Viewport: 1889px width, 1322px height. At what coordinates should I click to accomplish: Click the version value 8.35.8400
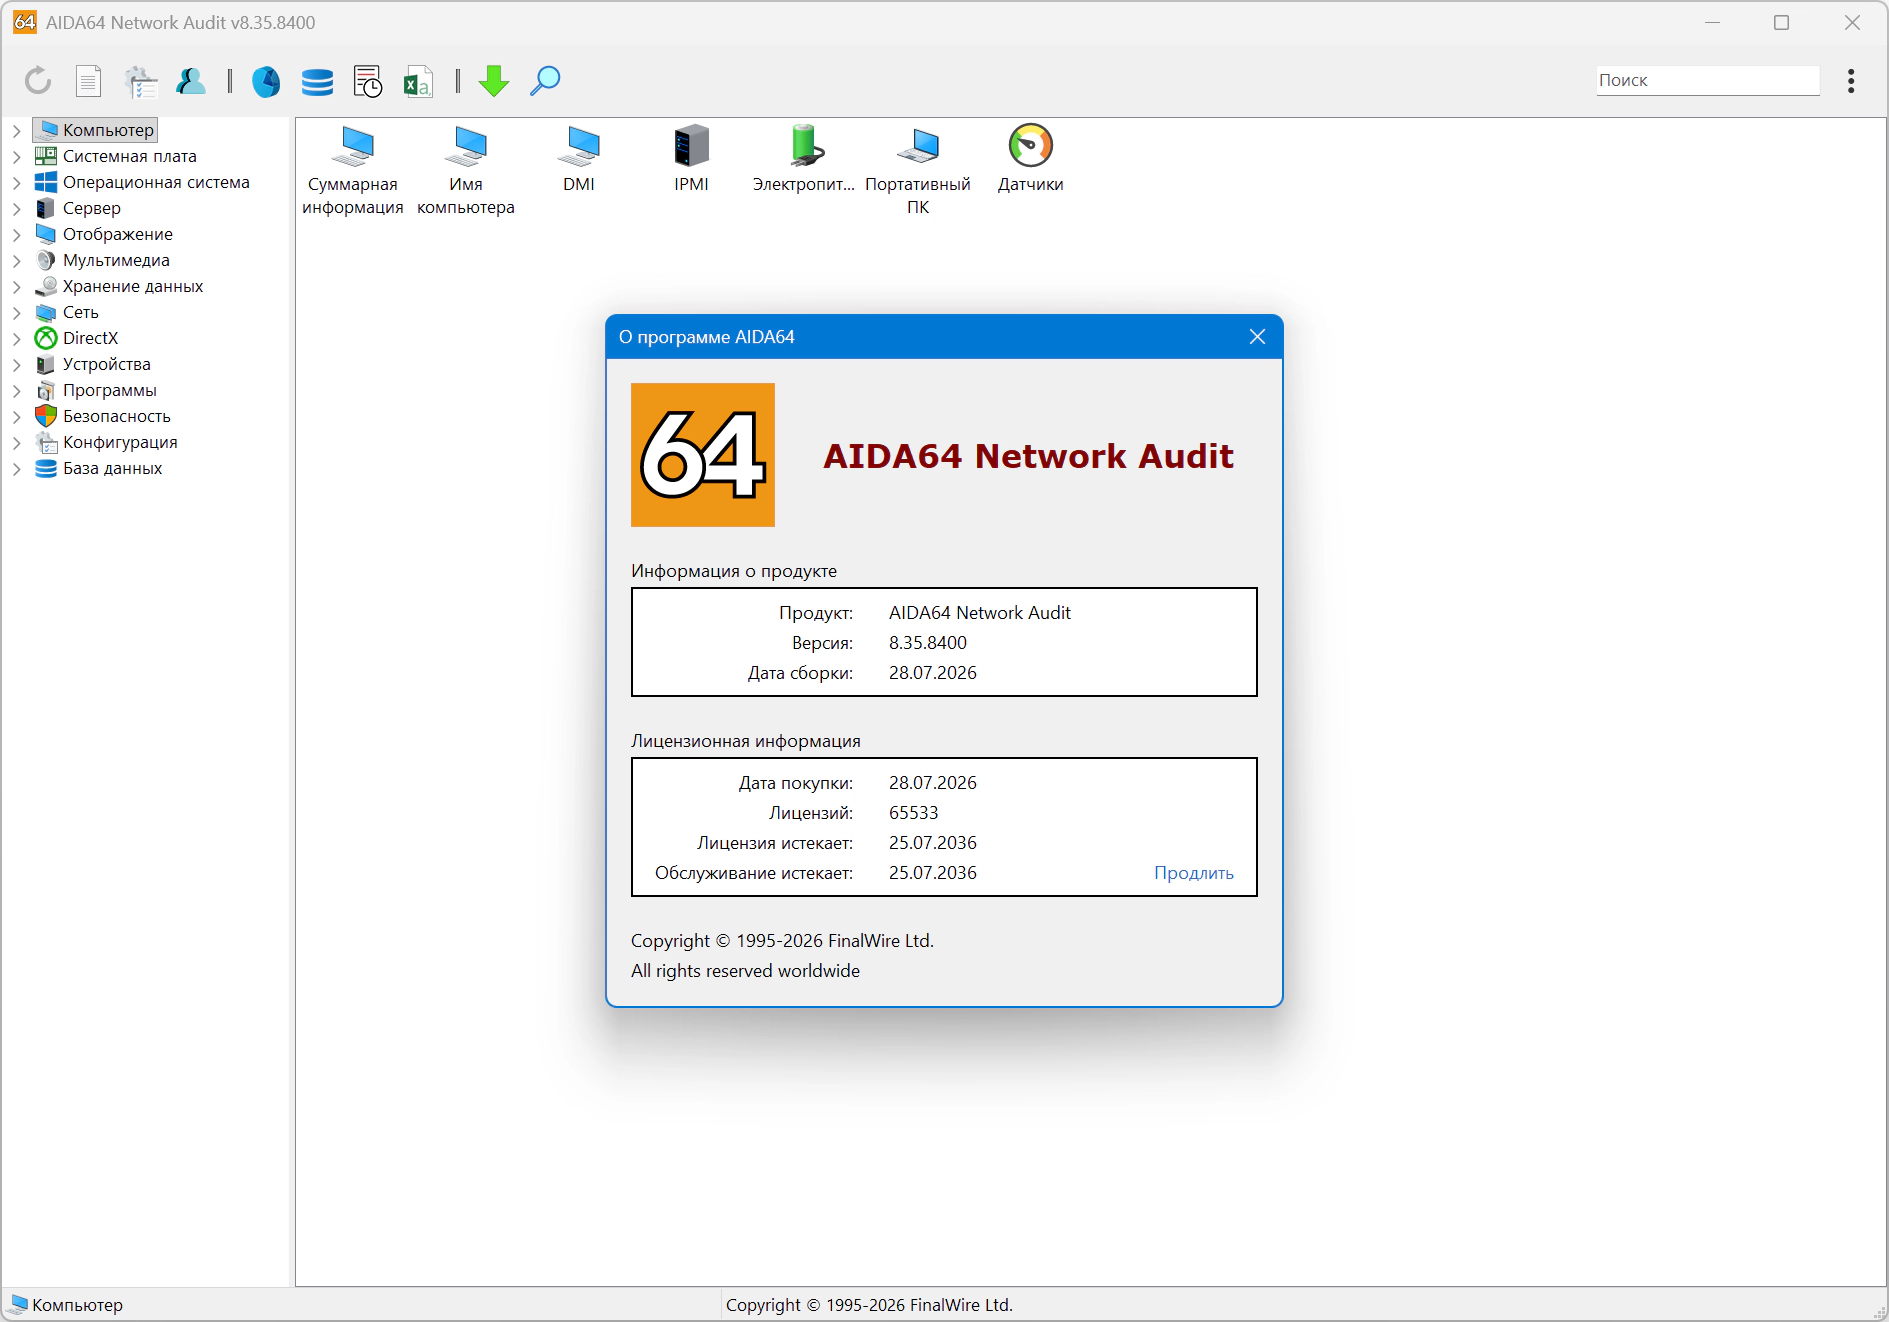pos(928,643)
